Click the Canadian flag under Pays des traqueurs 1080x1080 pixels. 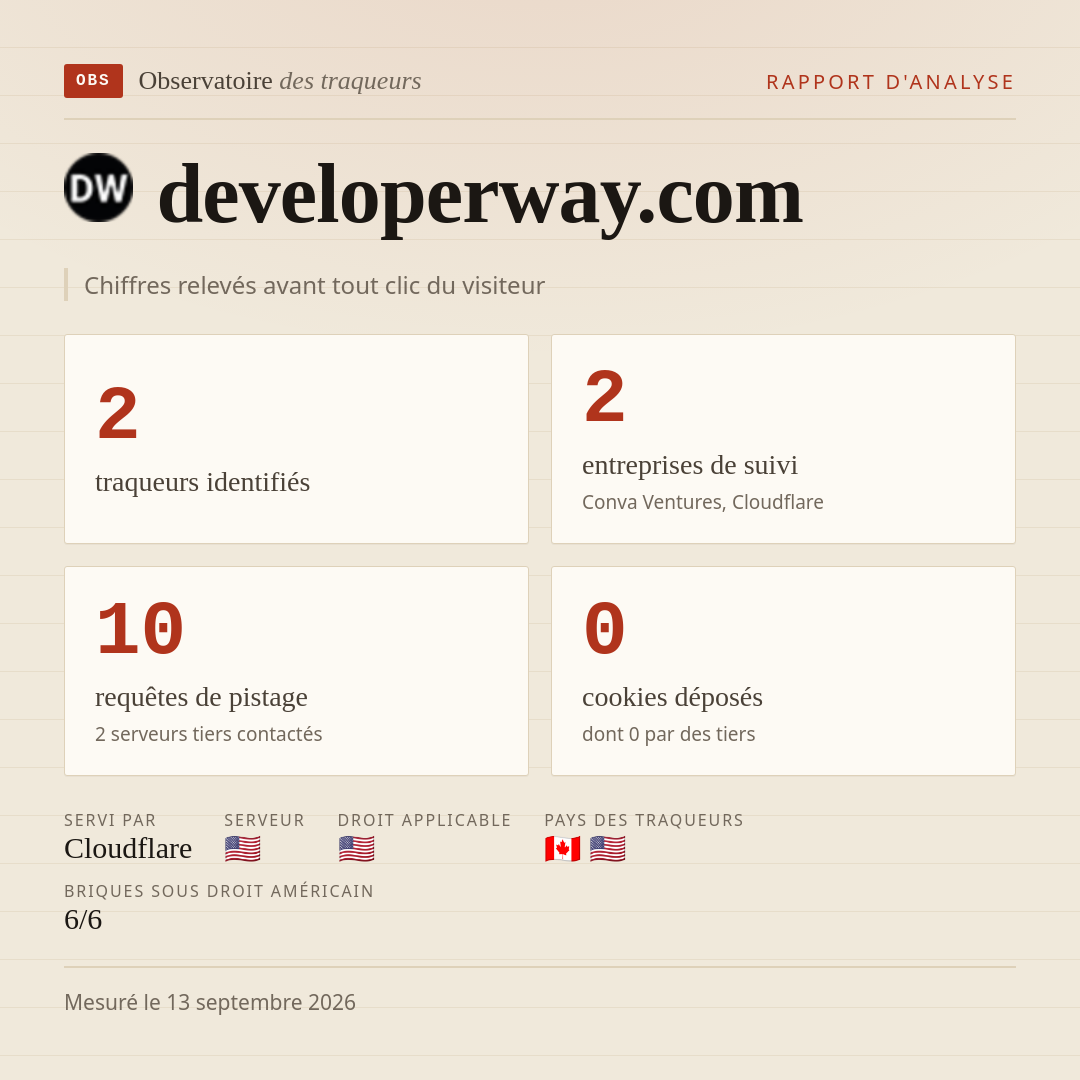coord(562,849)
